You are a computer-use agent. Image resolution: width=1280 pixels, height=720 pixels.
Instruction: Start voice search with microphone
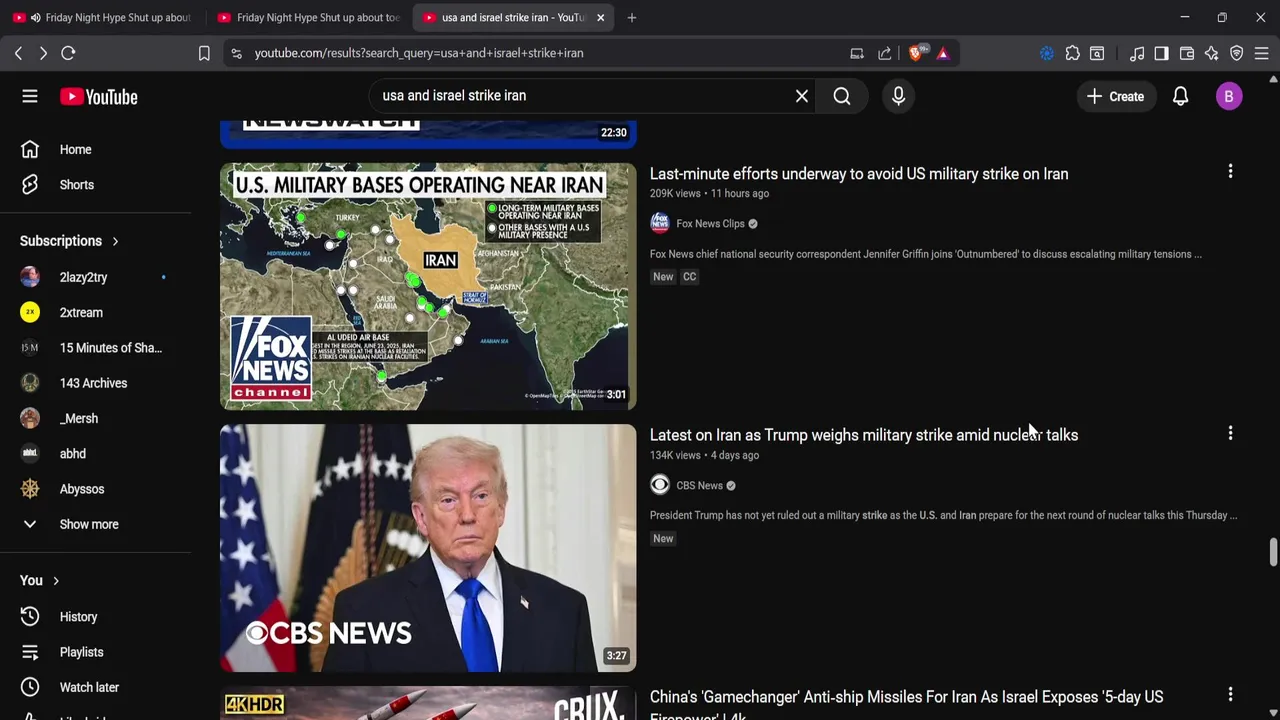[898, 96]
